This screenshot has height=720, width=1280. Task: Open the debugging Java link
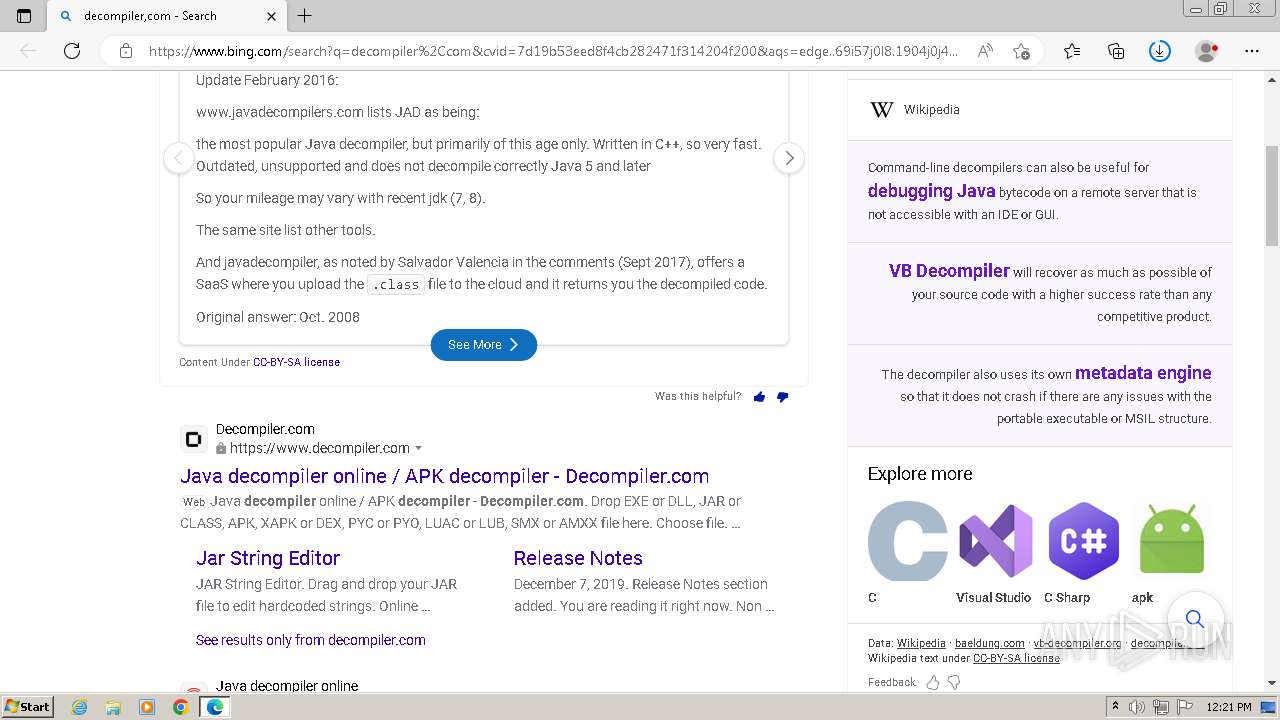pos(931,191)
